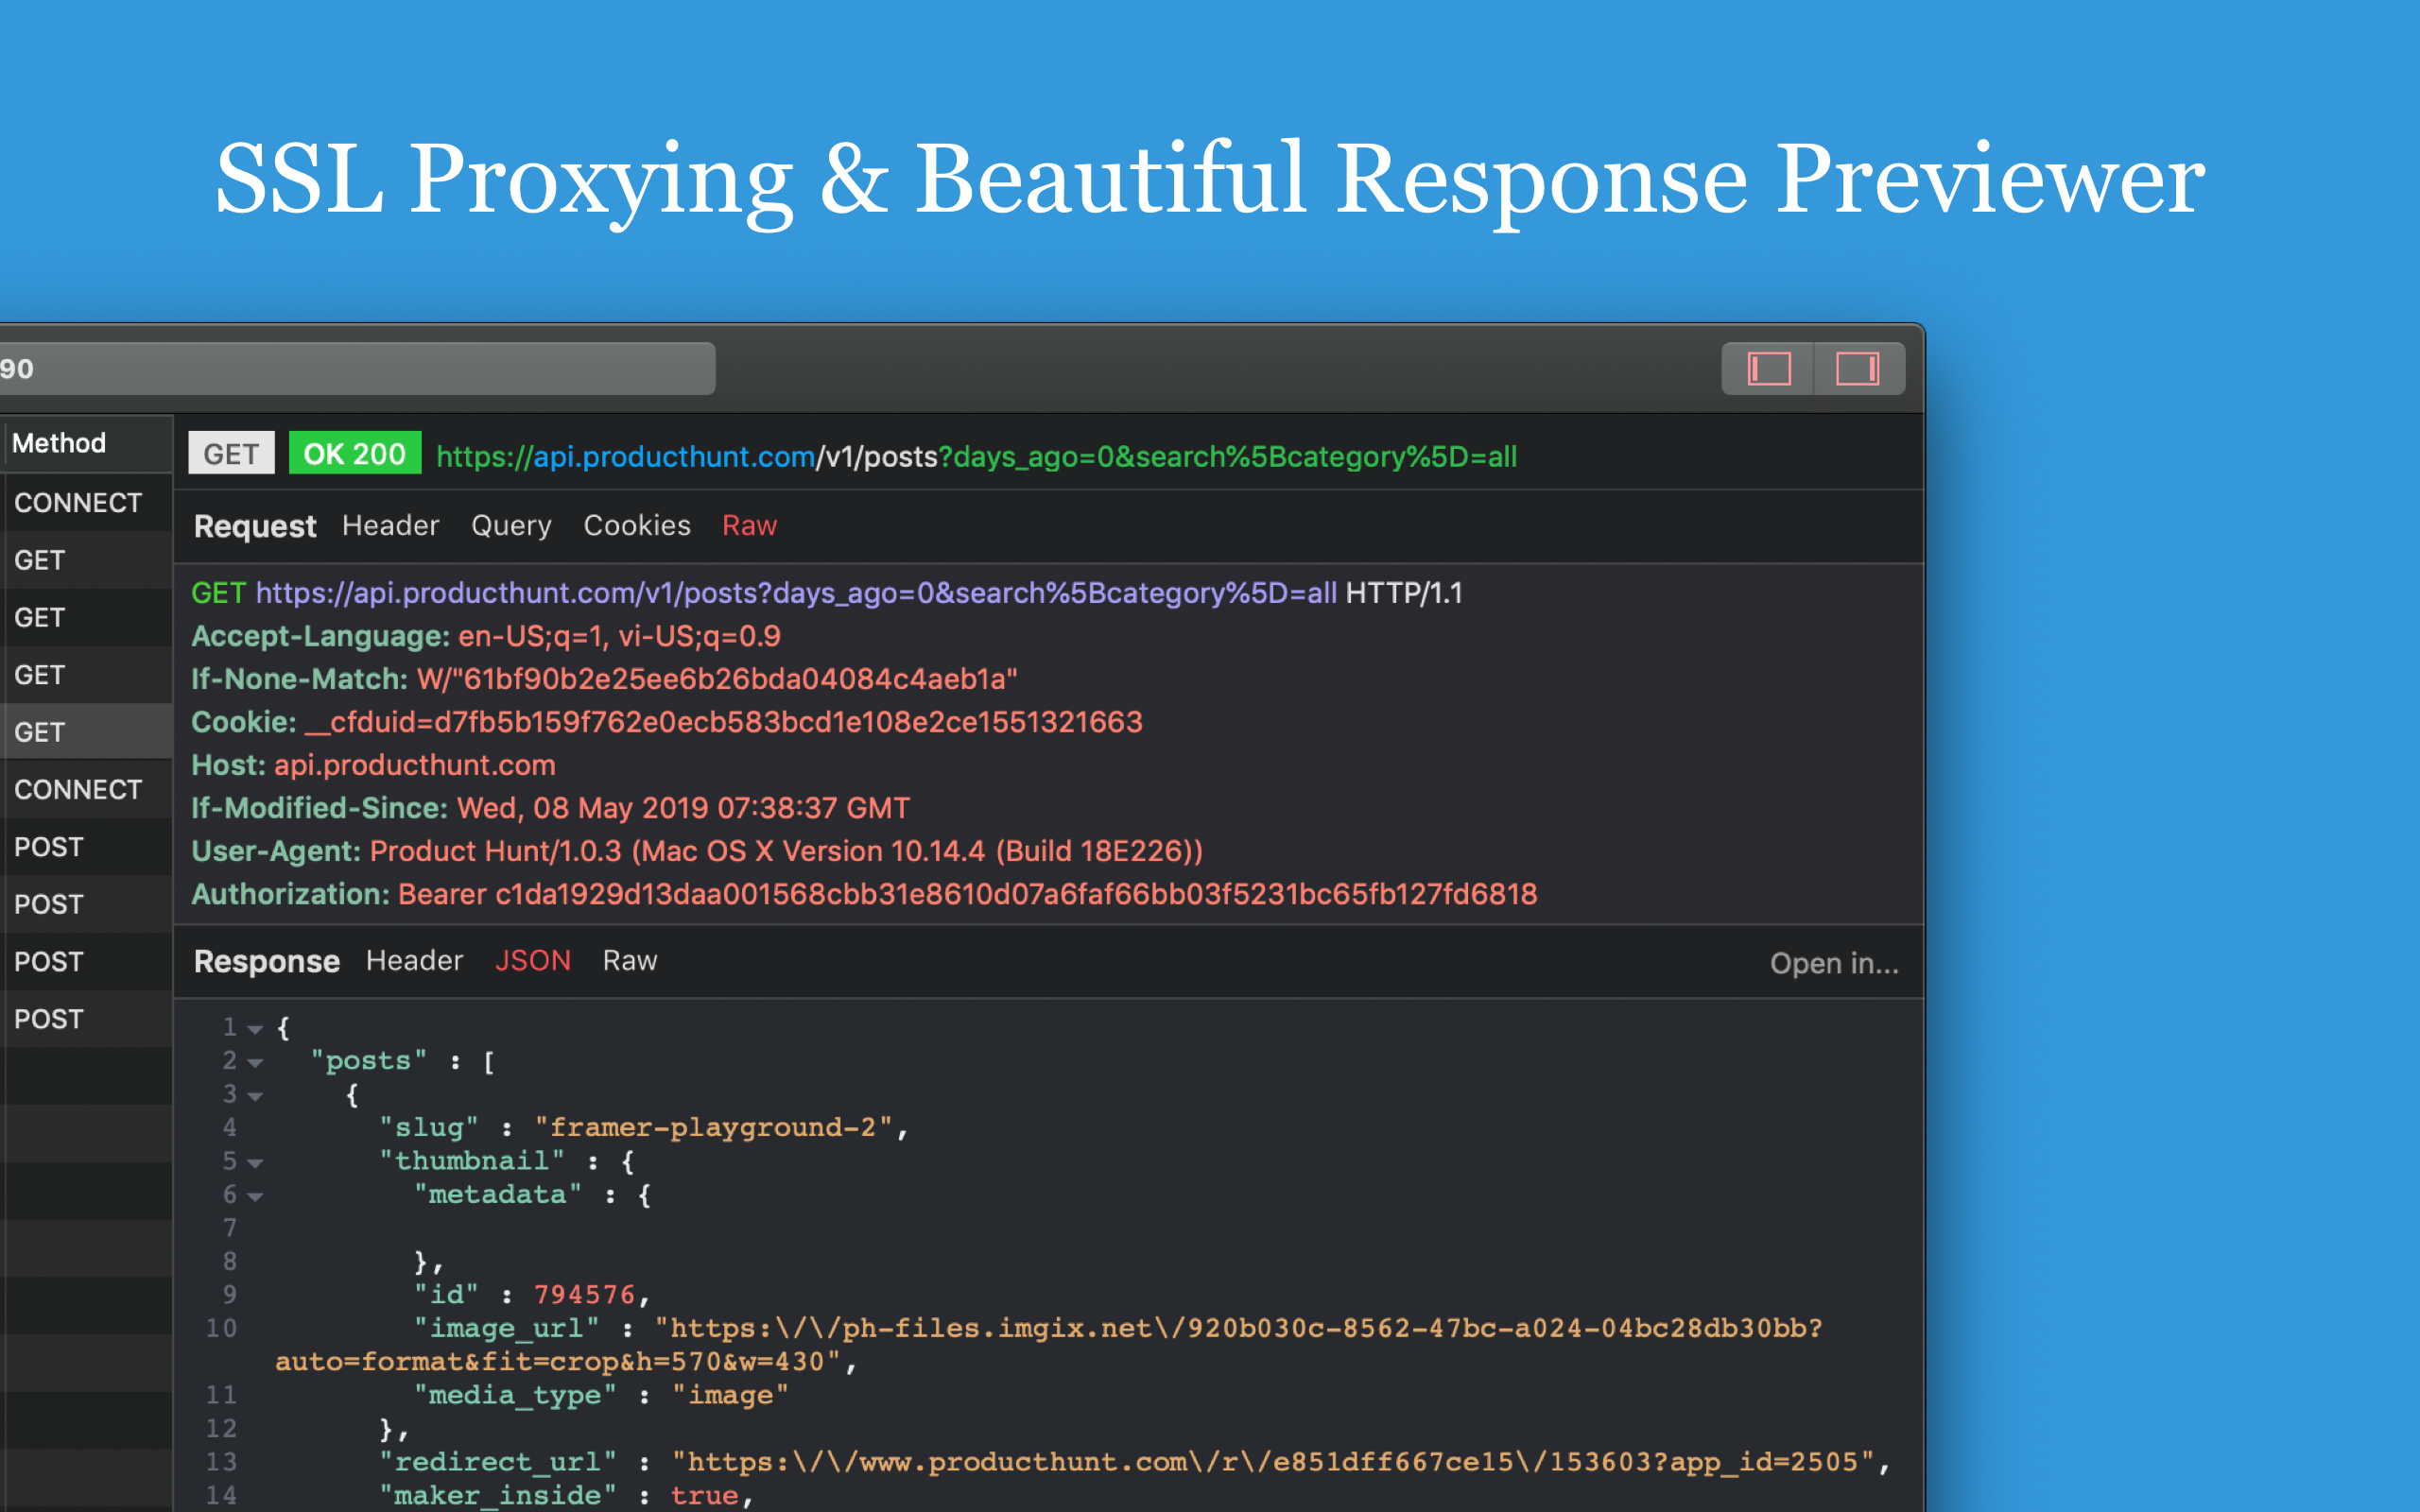Focus the toolbar address field showing 90
This screenshot has width=2420, height=1512.
tap(357, 369)
